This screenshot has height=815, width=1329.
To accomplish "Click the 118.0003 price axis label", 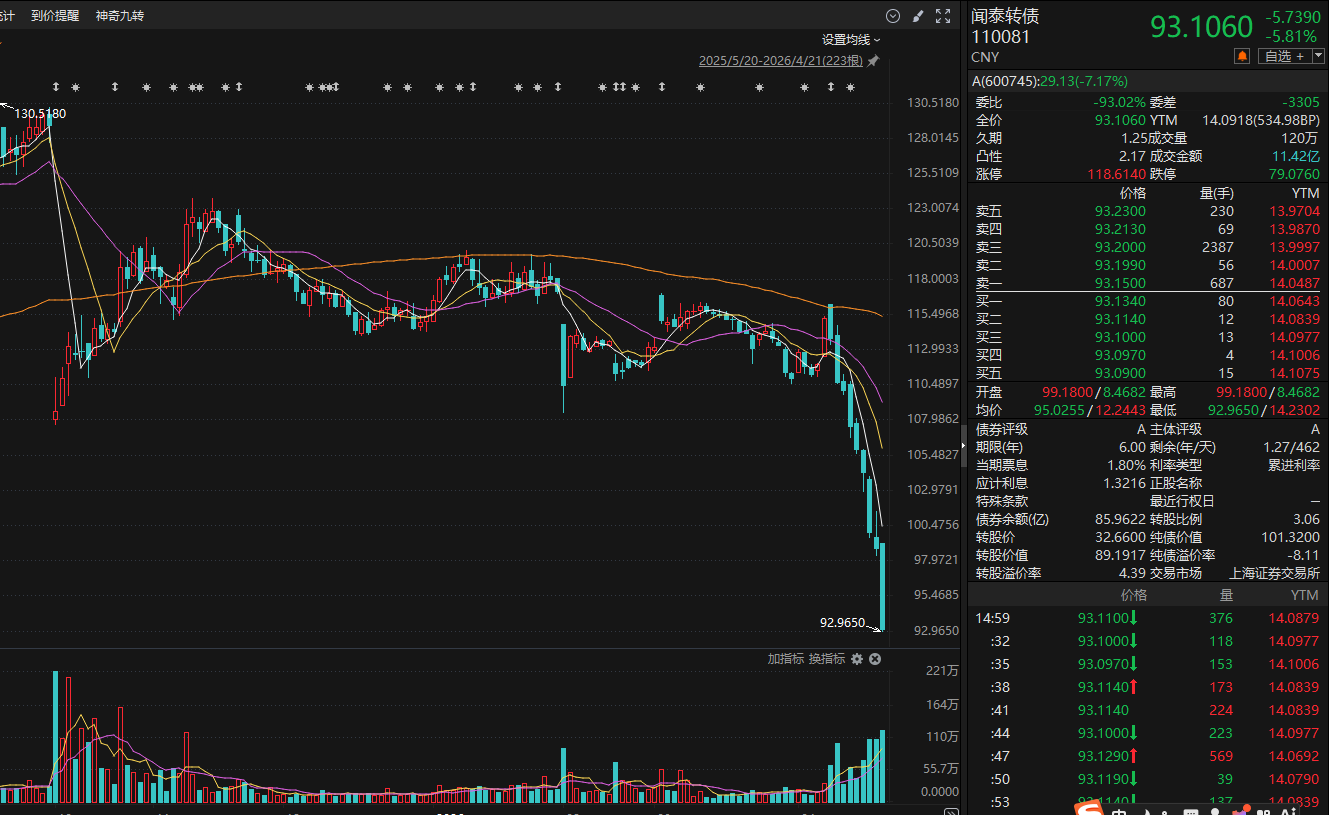I will 933,278.
